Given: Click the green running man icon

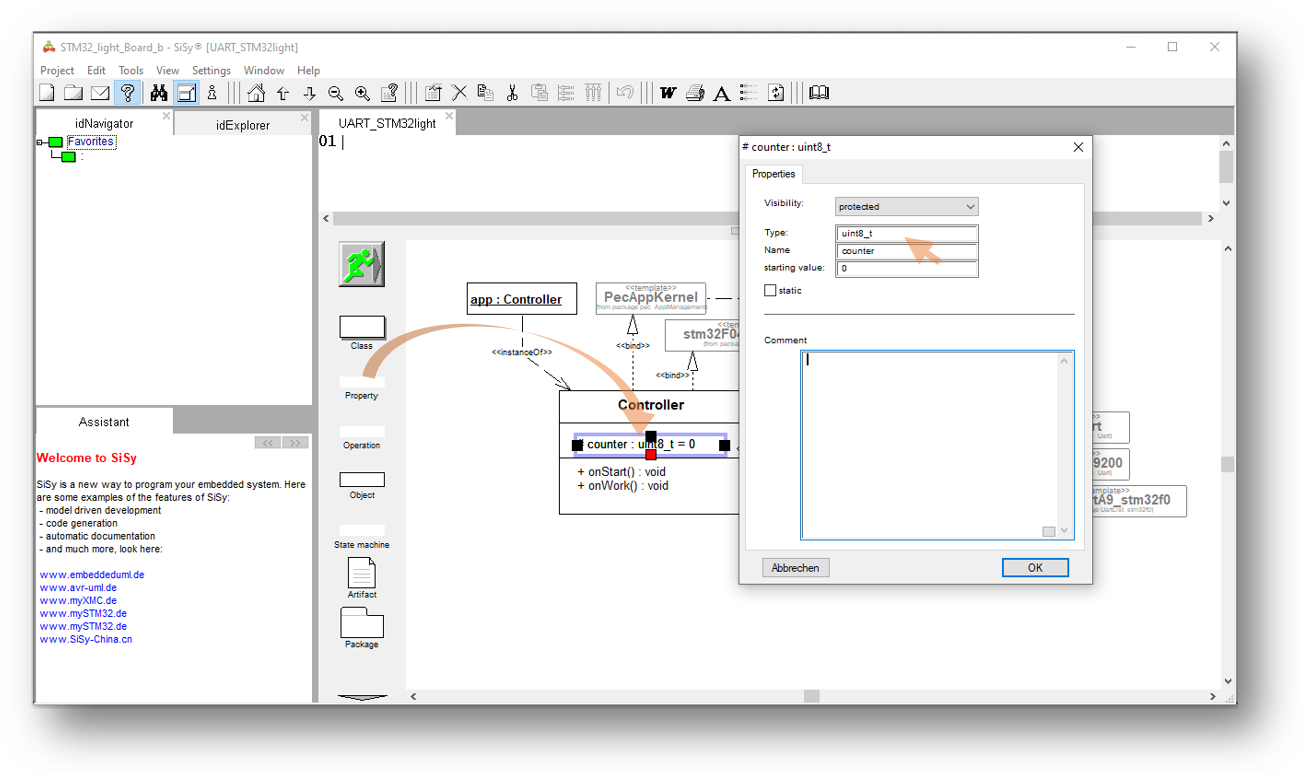Looking at the screenshot, I should point(360,264).
